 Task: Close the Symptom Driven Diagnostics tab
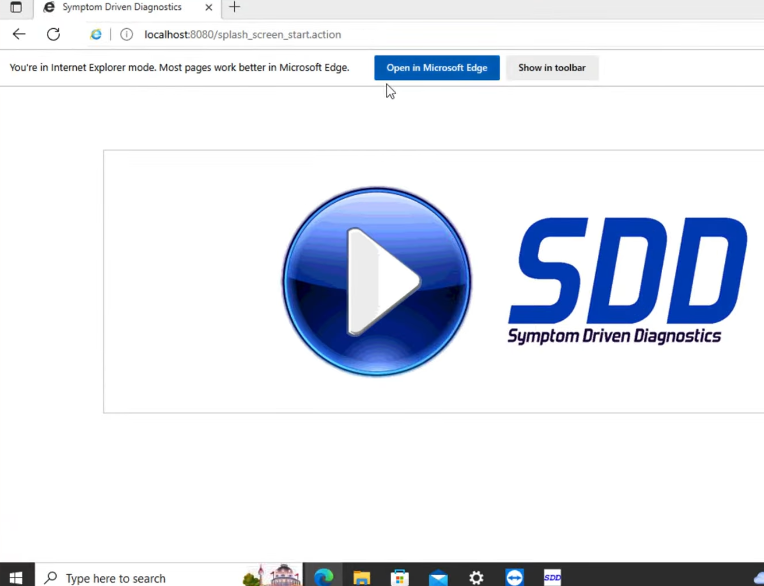click(209, 7)
